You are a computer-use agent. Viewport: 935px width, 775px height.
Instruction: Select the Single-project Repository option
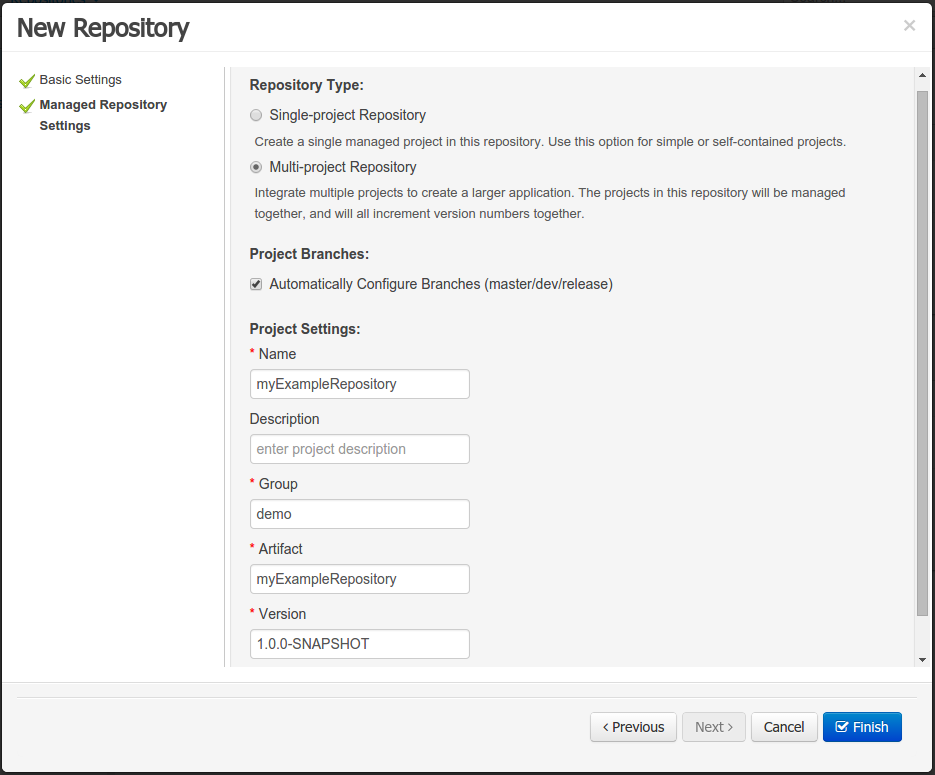(256, 114)
